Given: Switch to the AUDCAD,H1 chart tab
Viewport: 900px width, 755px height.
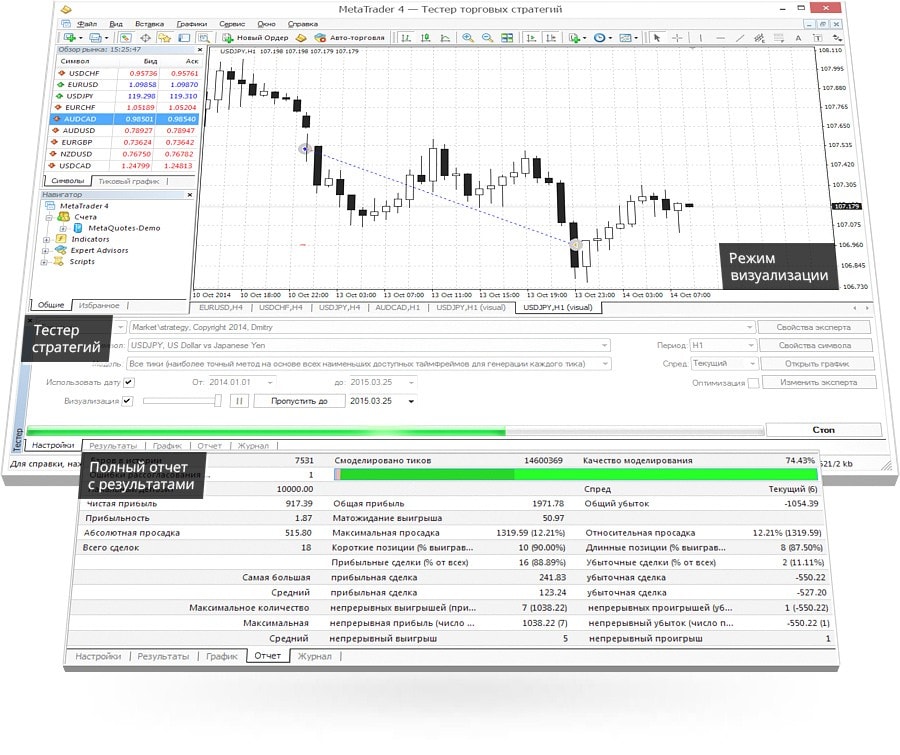Looking at the screenshot, I should click(396, 308).
